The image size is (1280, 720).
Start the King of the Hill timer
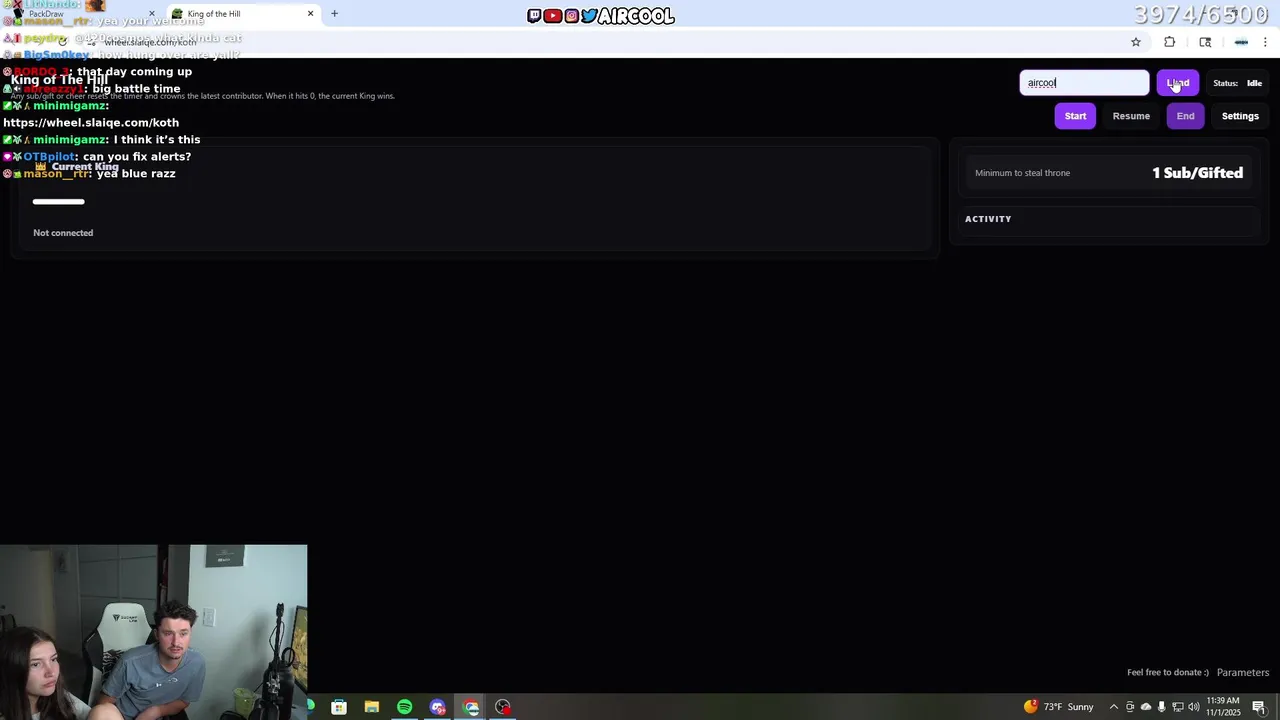pos(1075,116)
